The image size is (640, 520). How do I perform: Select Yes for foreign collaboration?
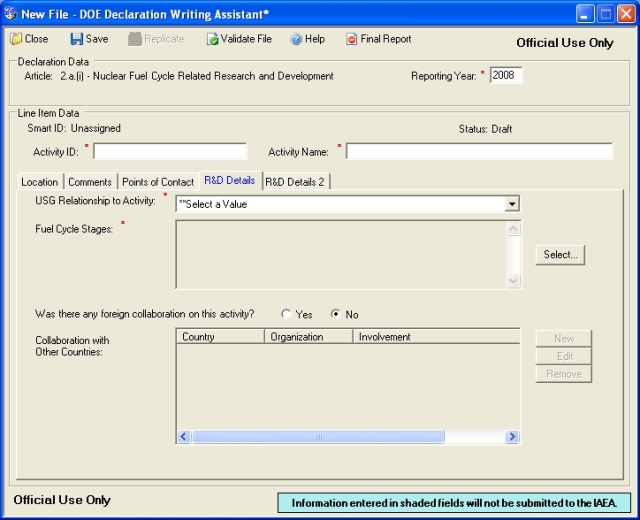coord(287,314)
